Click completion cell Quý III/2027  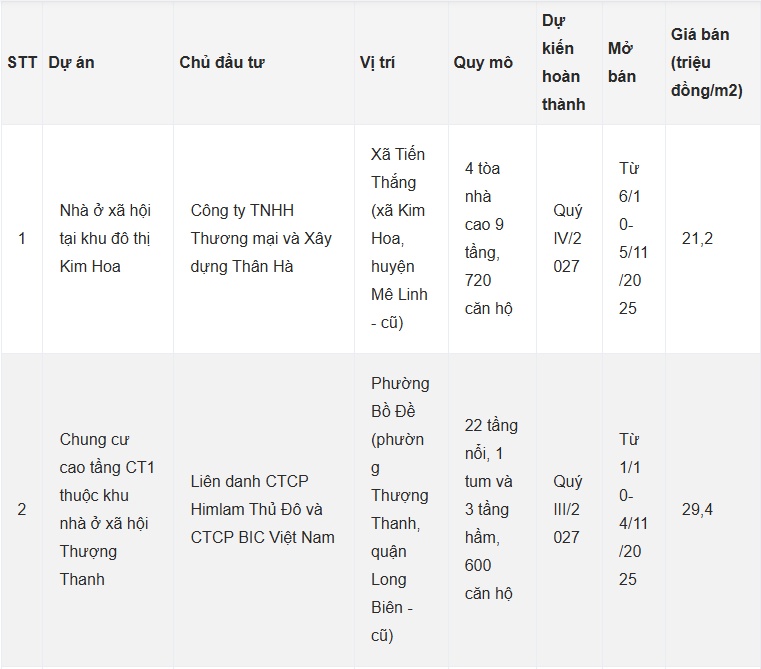click(566, 509)
